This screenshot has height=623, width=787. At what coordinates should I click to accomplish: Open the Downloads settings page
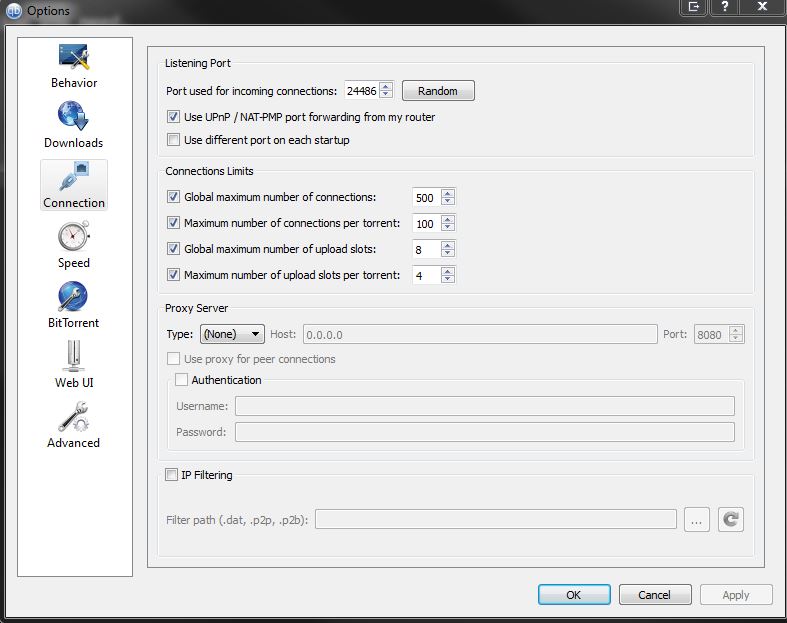(73, 124)
